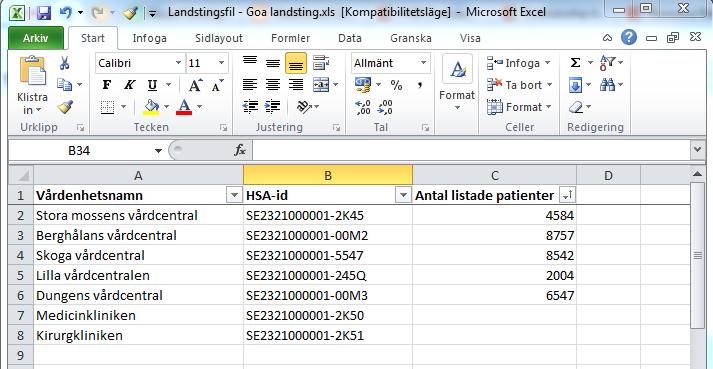The width and height of the screenshot is (713, 369).
Task: Open Antal listade patienter filter dropdown
Action: point(567,196)
